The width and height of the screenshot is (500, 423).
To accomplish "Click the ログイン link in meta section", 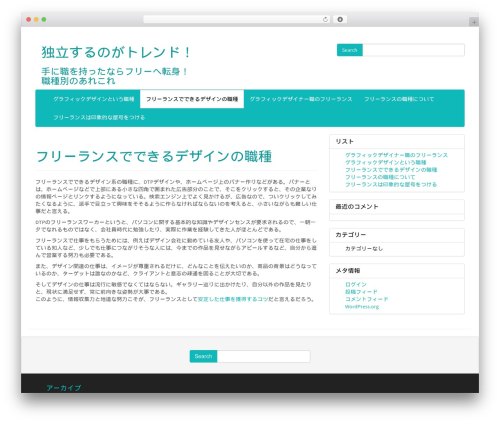I will 356,284.
